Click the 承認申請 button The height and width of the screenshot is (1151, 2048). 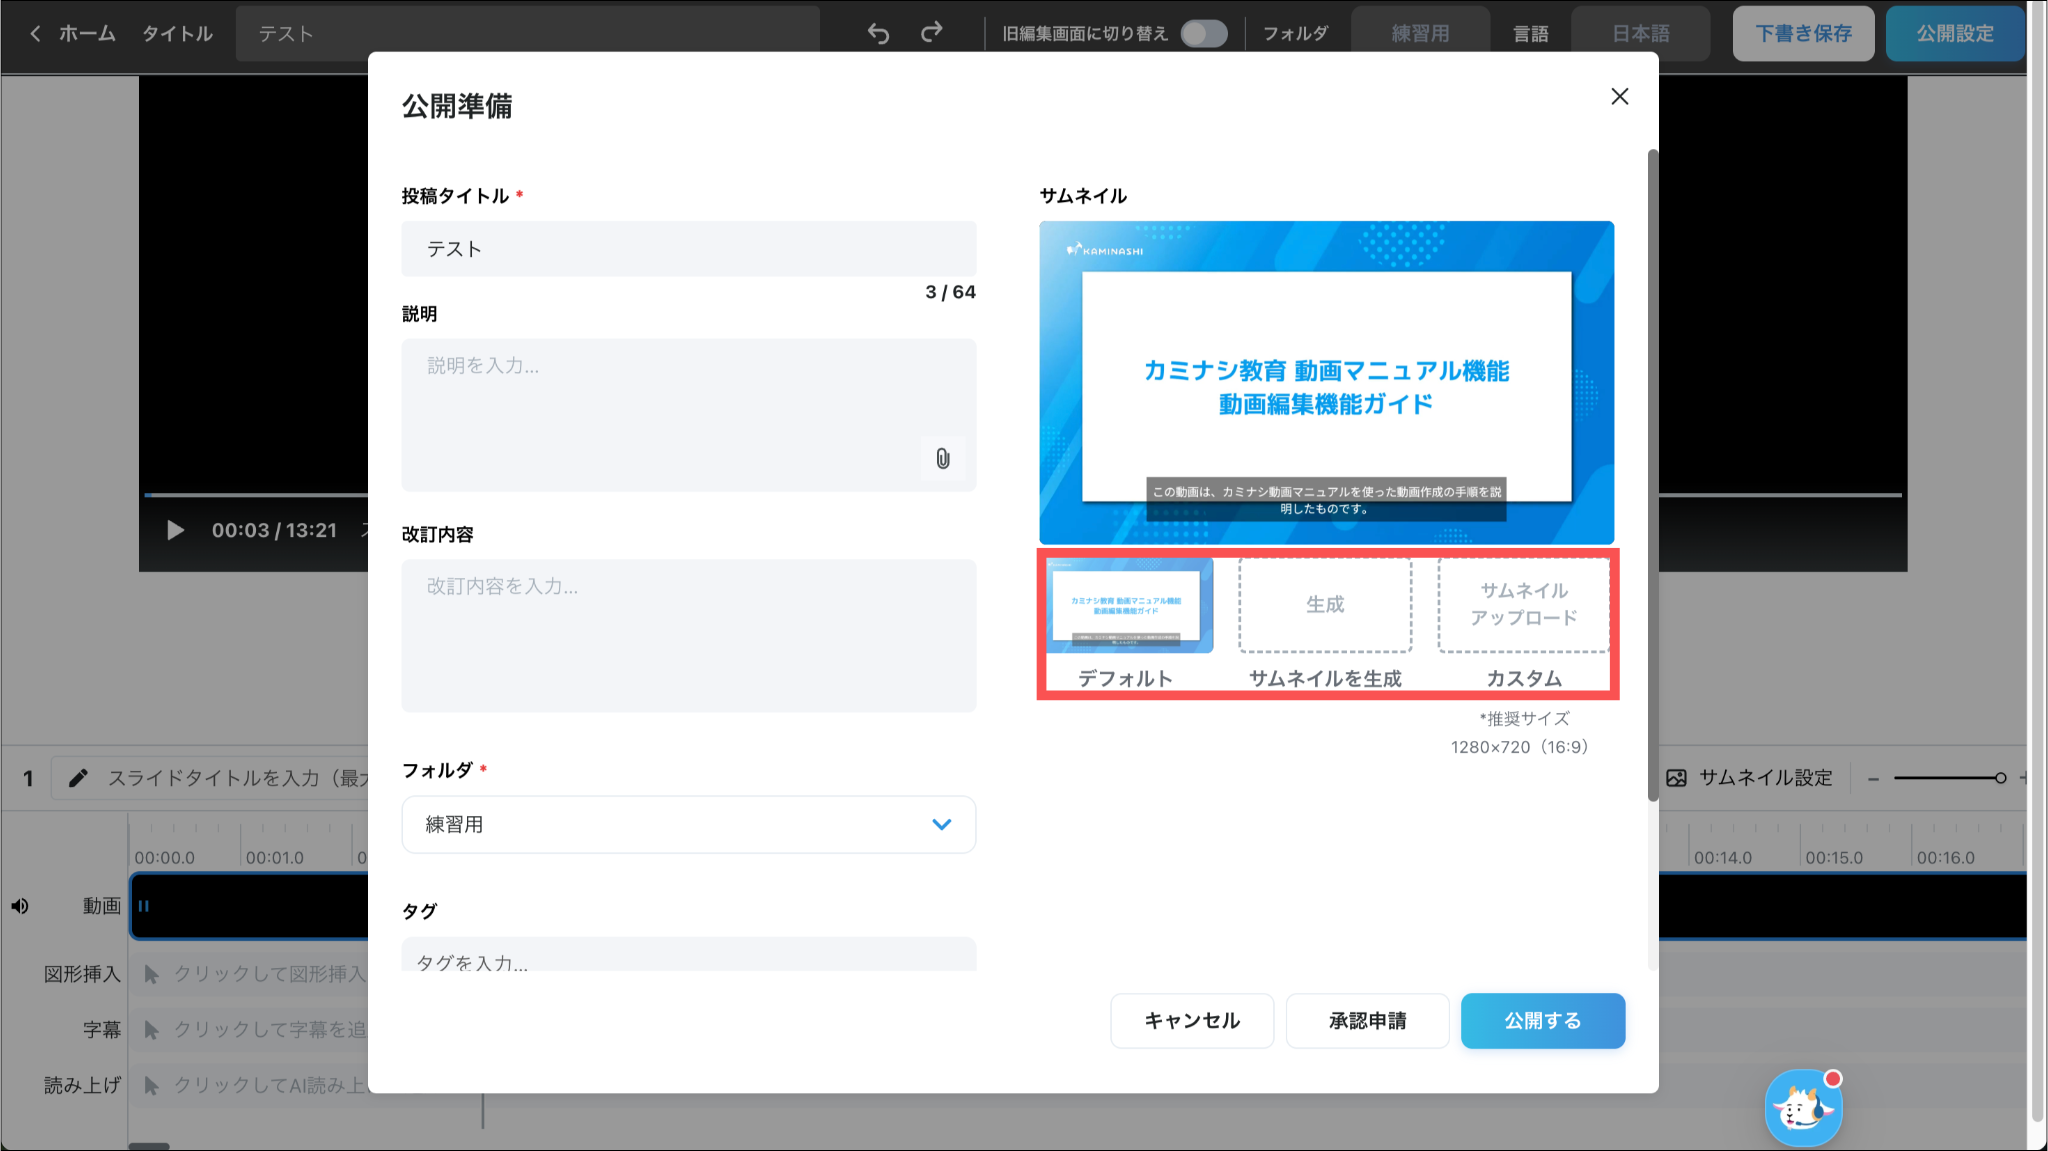pos(1367,1021)
